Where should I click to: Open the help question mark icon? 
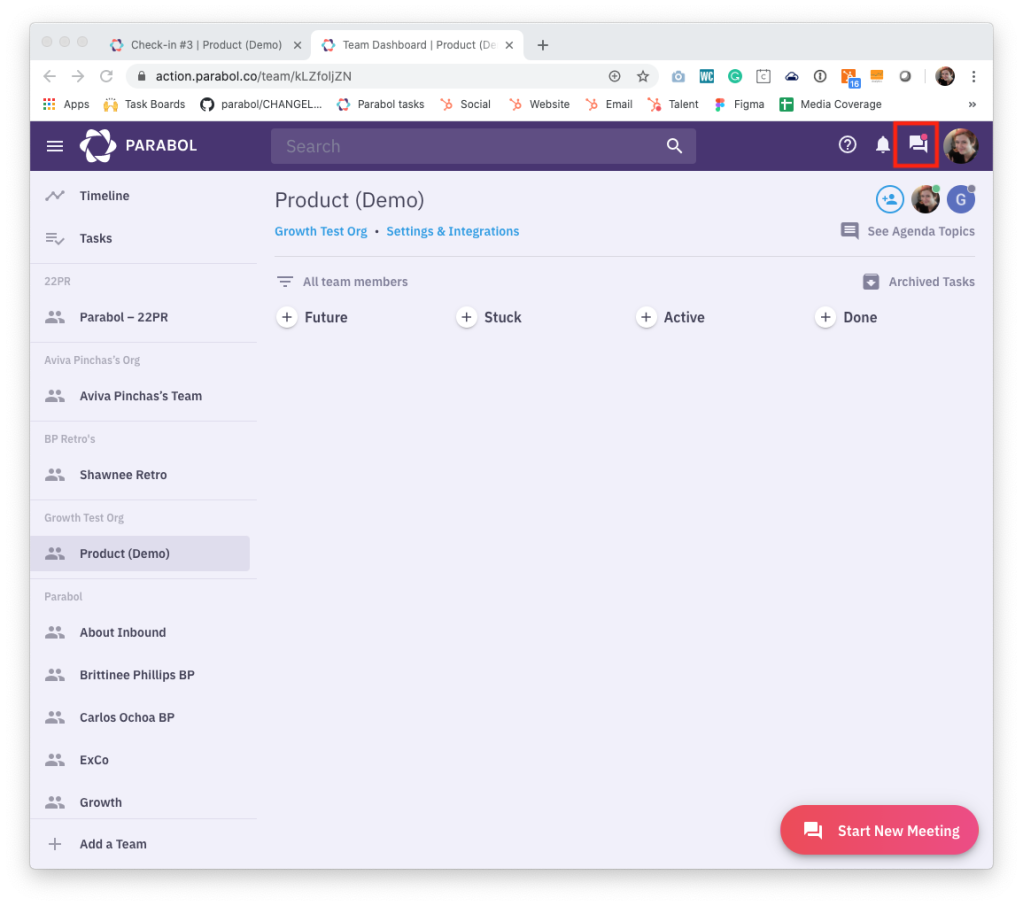tap(847, 145)
